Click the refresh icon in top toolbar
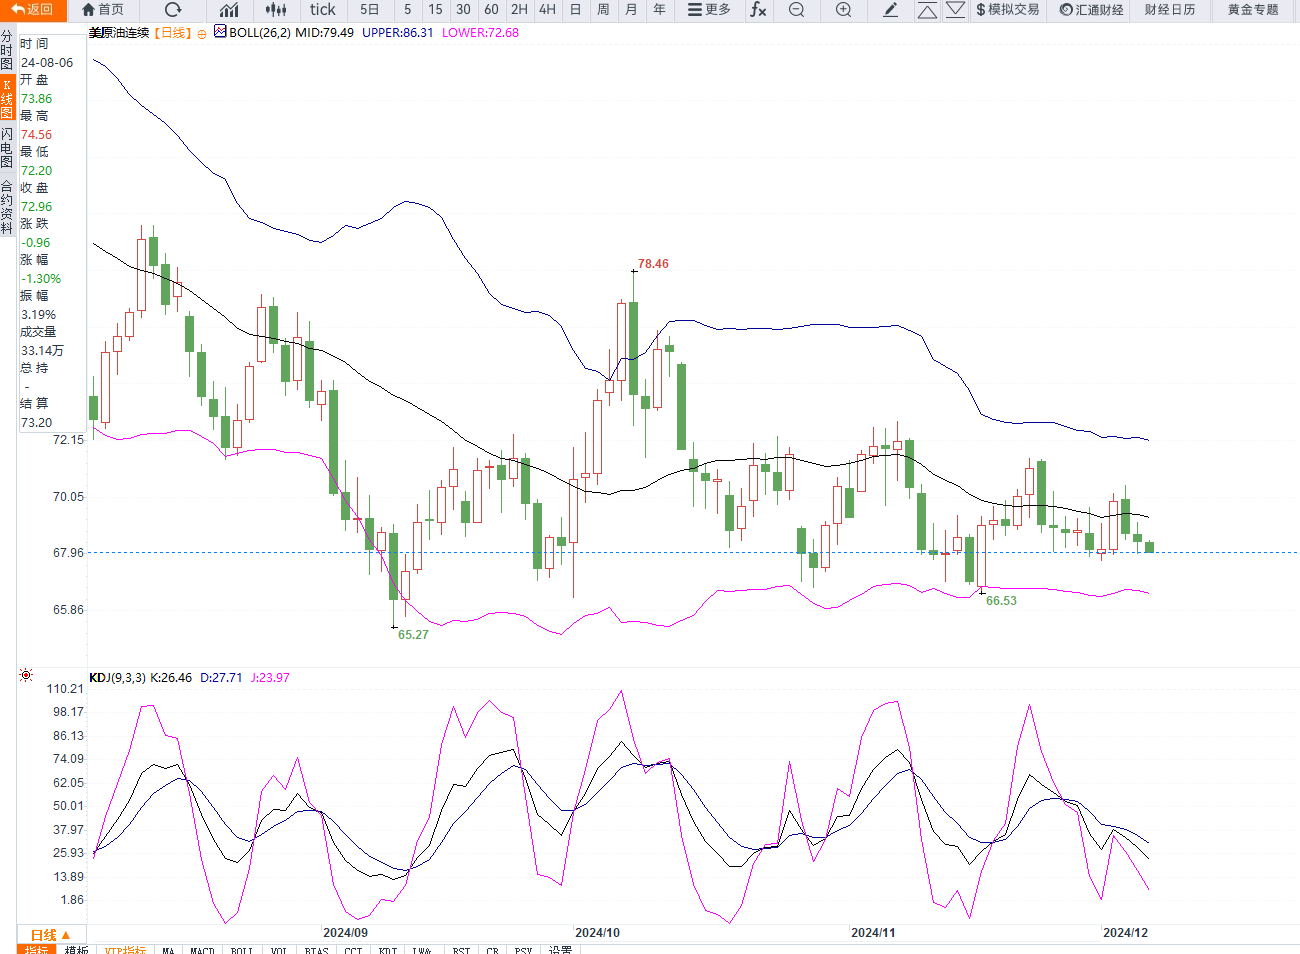 tap(173, 10)
